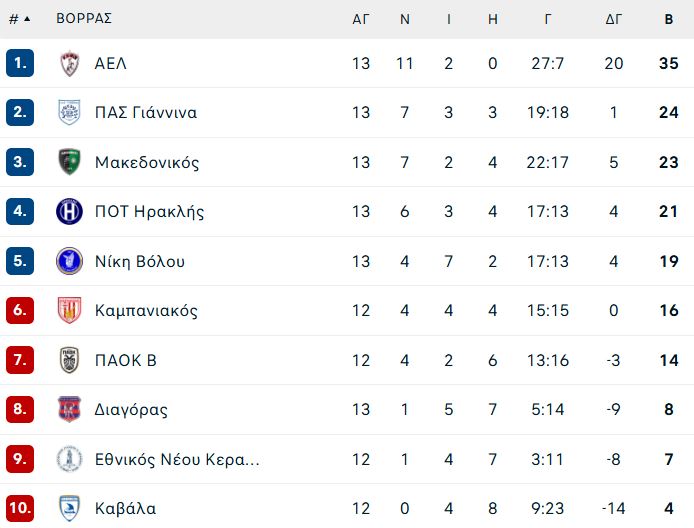Screen dimensions: 694x528
Task: Sort by the ΔΓ goal difference header
Action: point(613,19)
